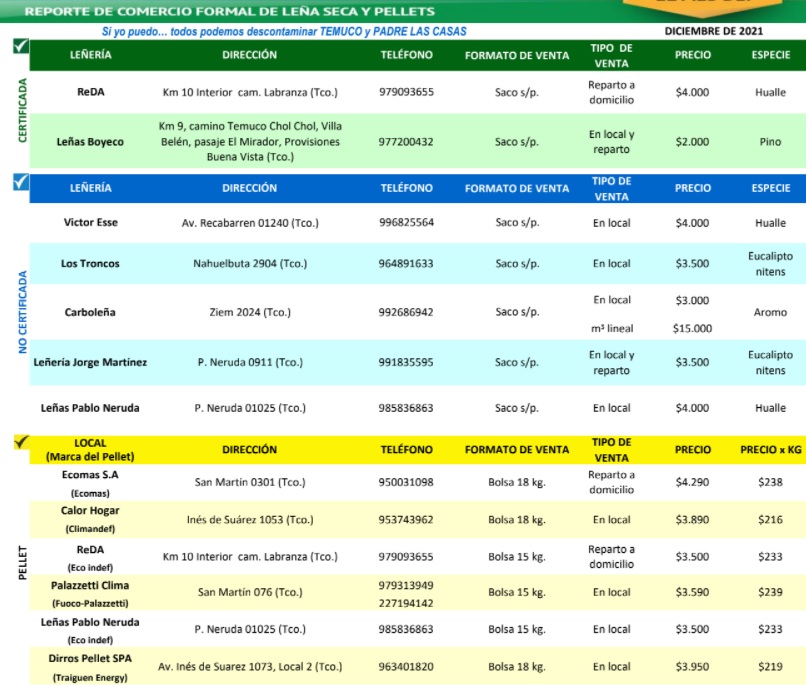Viewport: 806px width, 685px height.
Task: Click the 'Ecomas S.A' name cell
Action: [x=90, y=475]
